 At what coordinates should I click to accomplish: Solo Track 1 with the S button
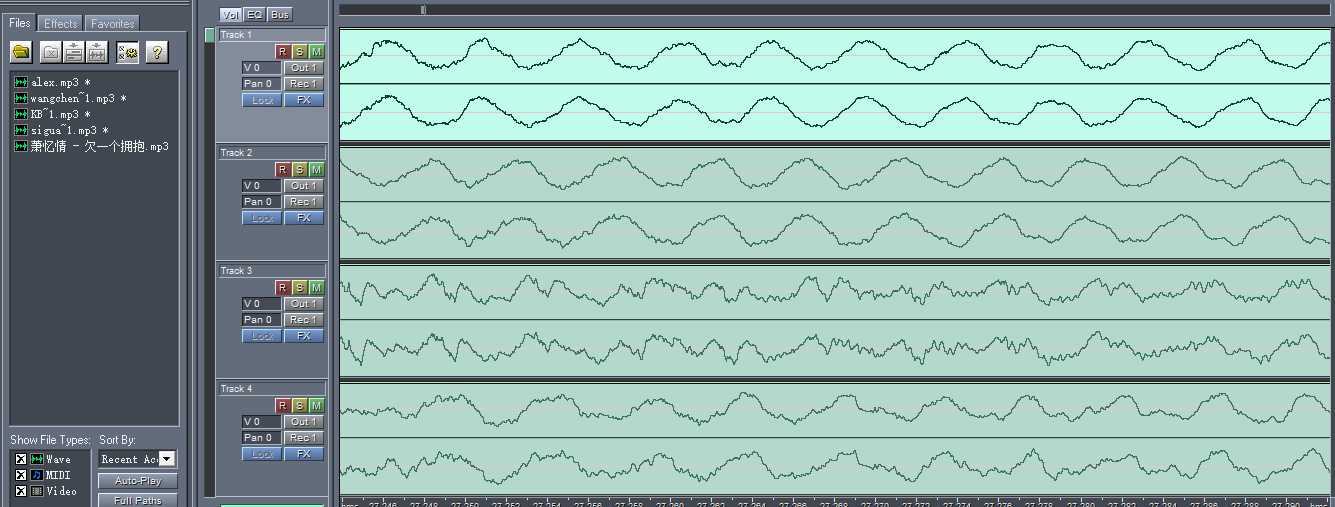[x=300, y=51]
